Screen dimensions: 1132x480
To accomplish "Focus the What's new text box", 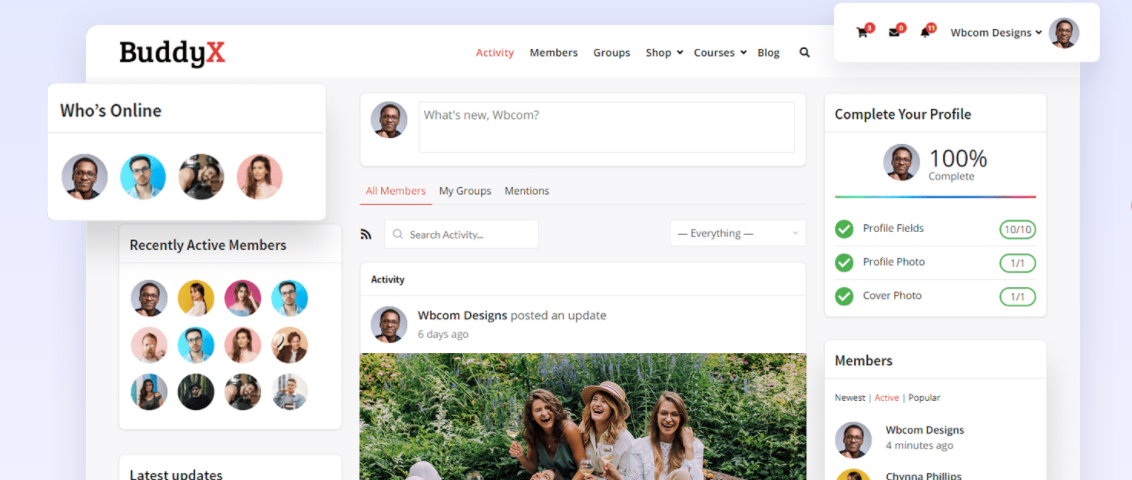I will (x=606, y=127).
